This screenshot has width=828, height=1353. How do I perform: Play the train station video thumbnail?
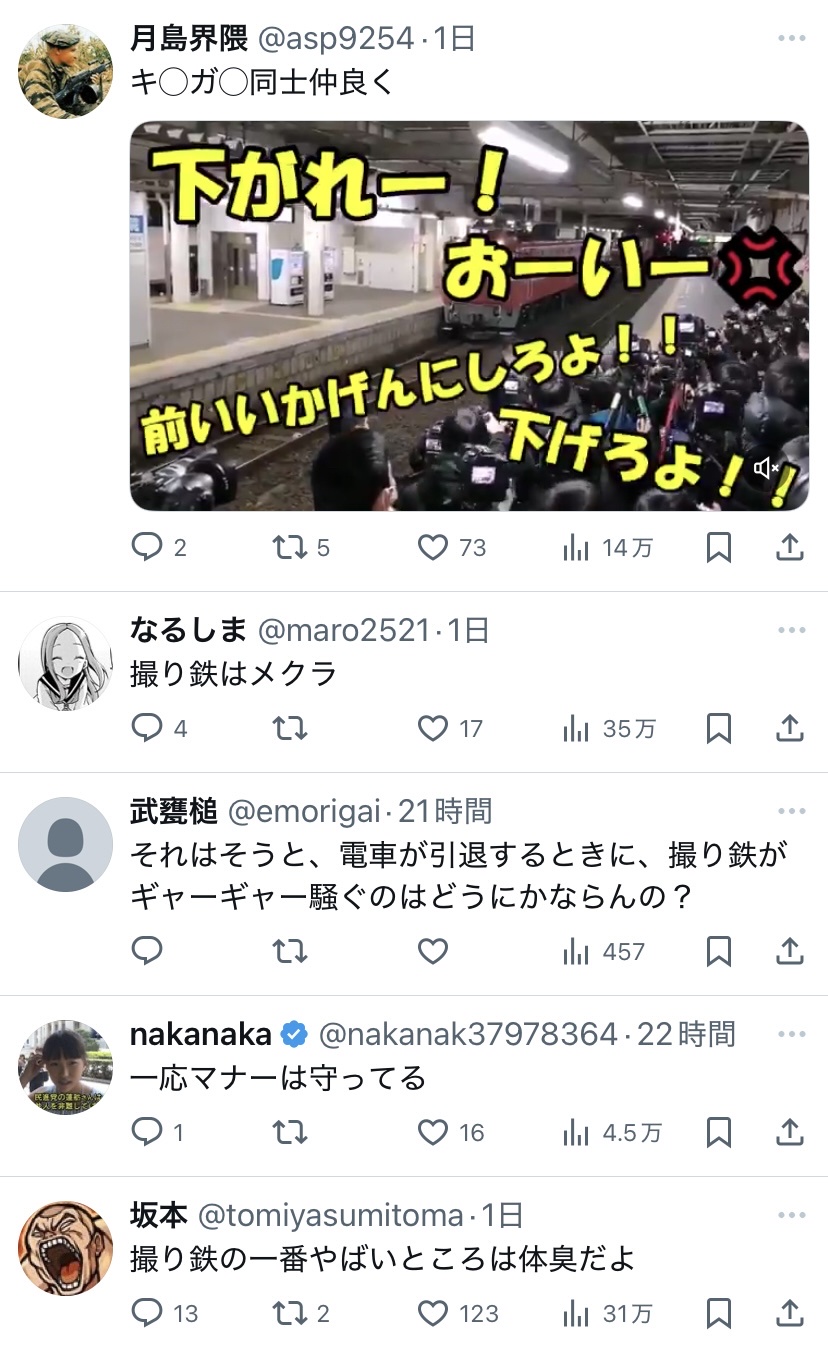coord(468,316)
